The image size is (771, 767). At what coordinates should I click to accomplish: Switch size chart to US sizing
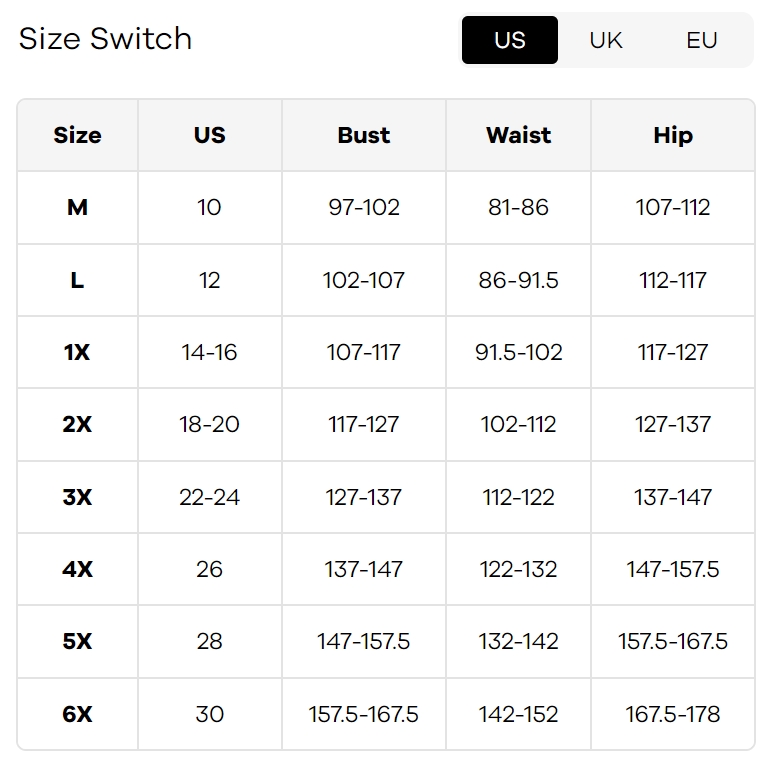[x=509, y=40]
